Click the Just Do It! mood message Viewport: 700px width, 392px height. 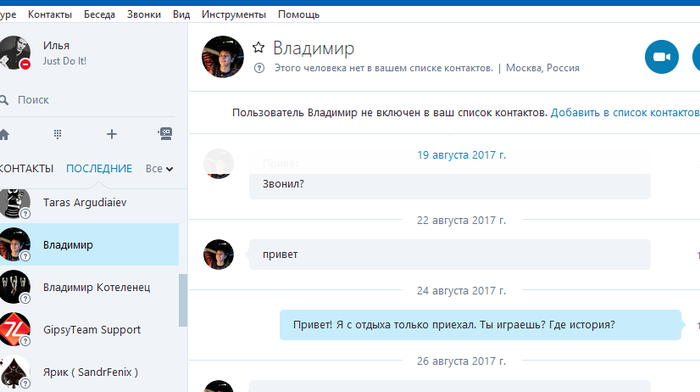[65, 61]
